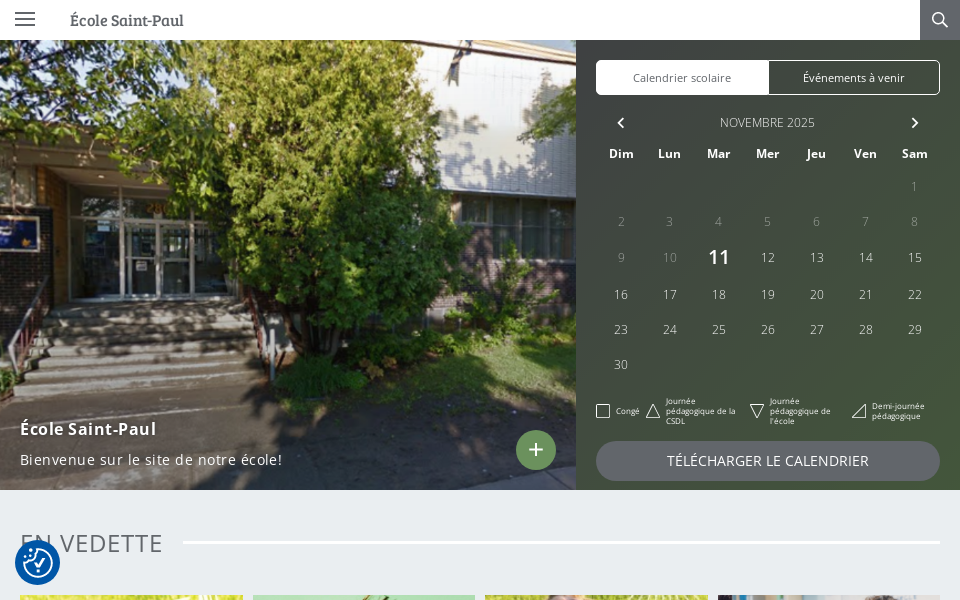Open the blue cookie consent badge
The height and width of the screenshot is (600, 960).
coord(37,563)
